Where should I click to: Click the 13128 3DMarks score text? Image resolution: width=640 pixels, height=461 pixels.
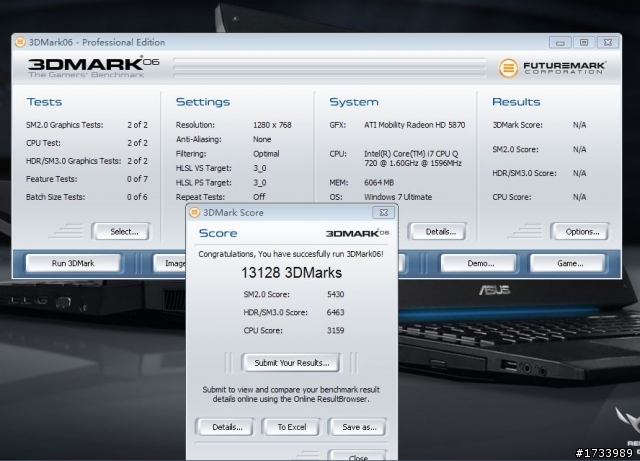[291, 273]
